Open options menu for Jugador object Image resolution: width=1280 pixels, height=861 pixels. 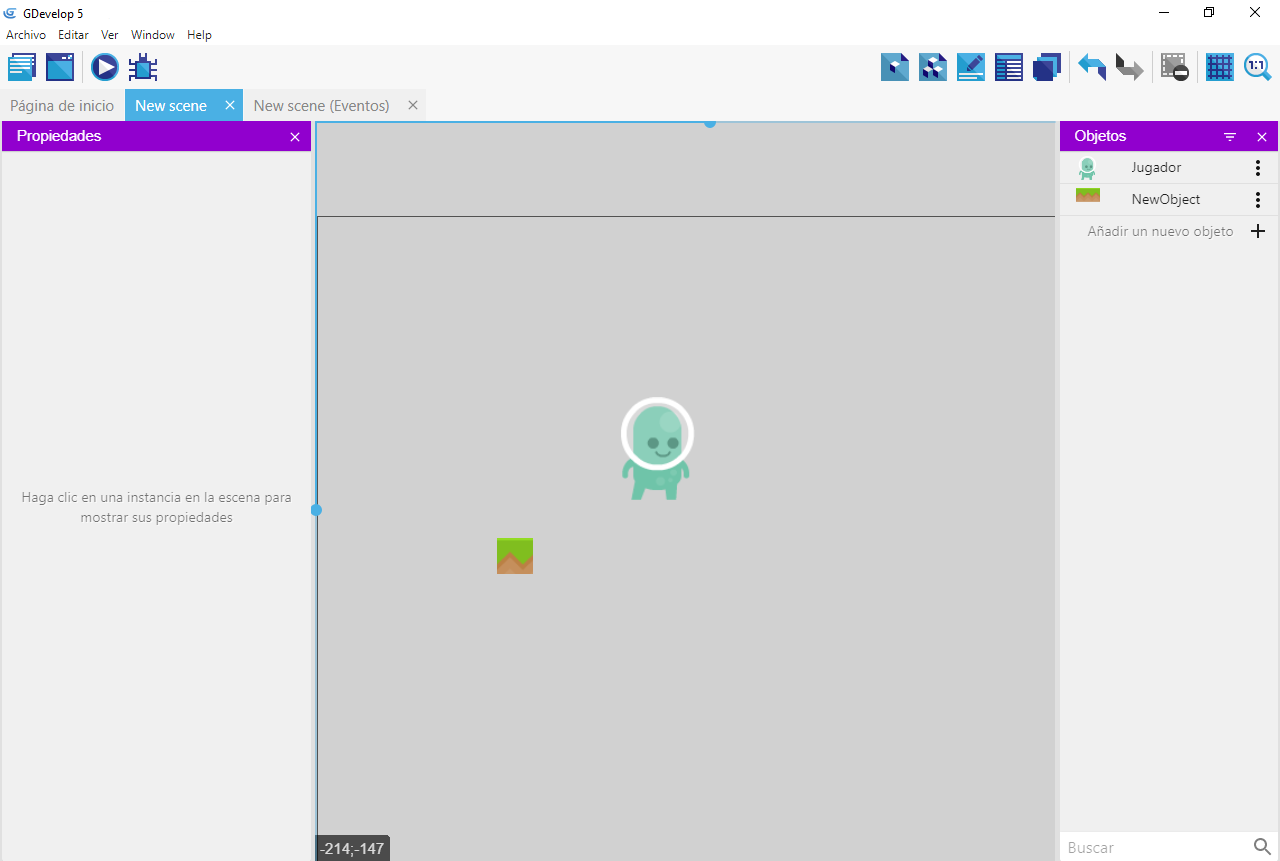[1258, 168]
